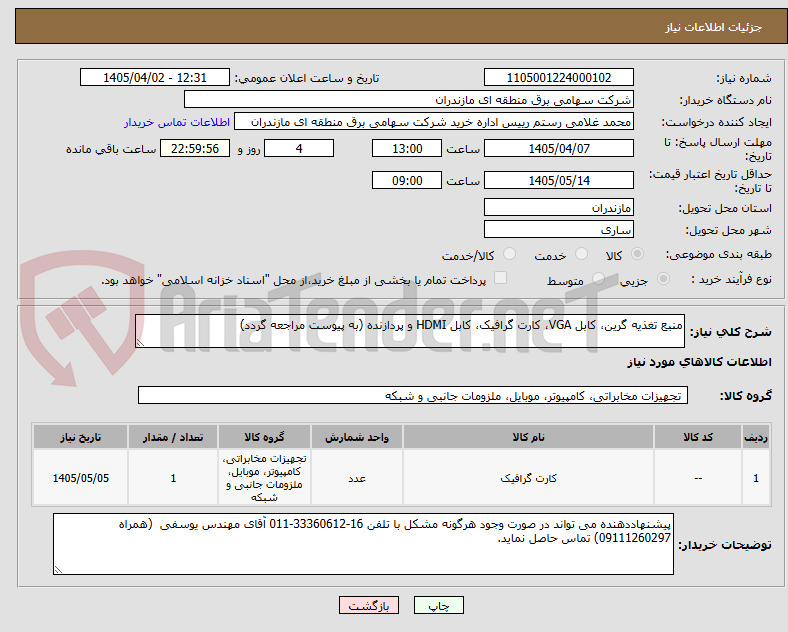Click the نام کالا column header

point(528,437)
